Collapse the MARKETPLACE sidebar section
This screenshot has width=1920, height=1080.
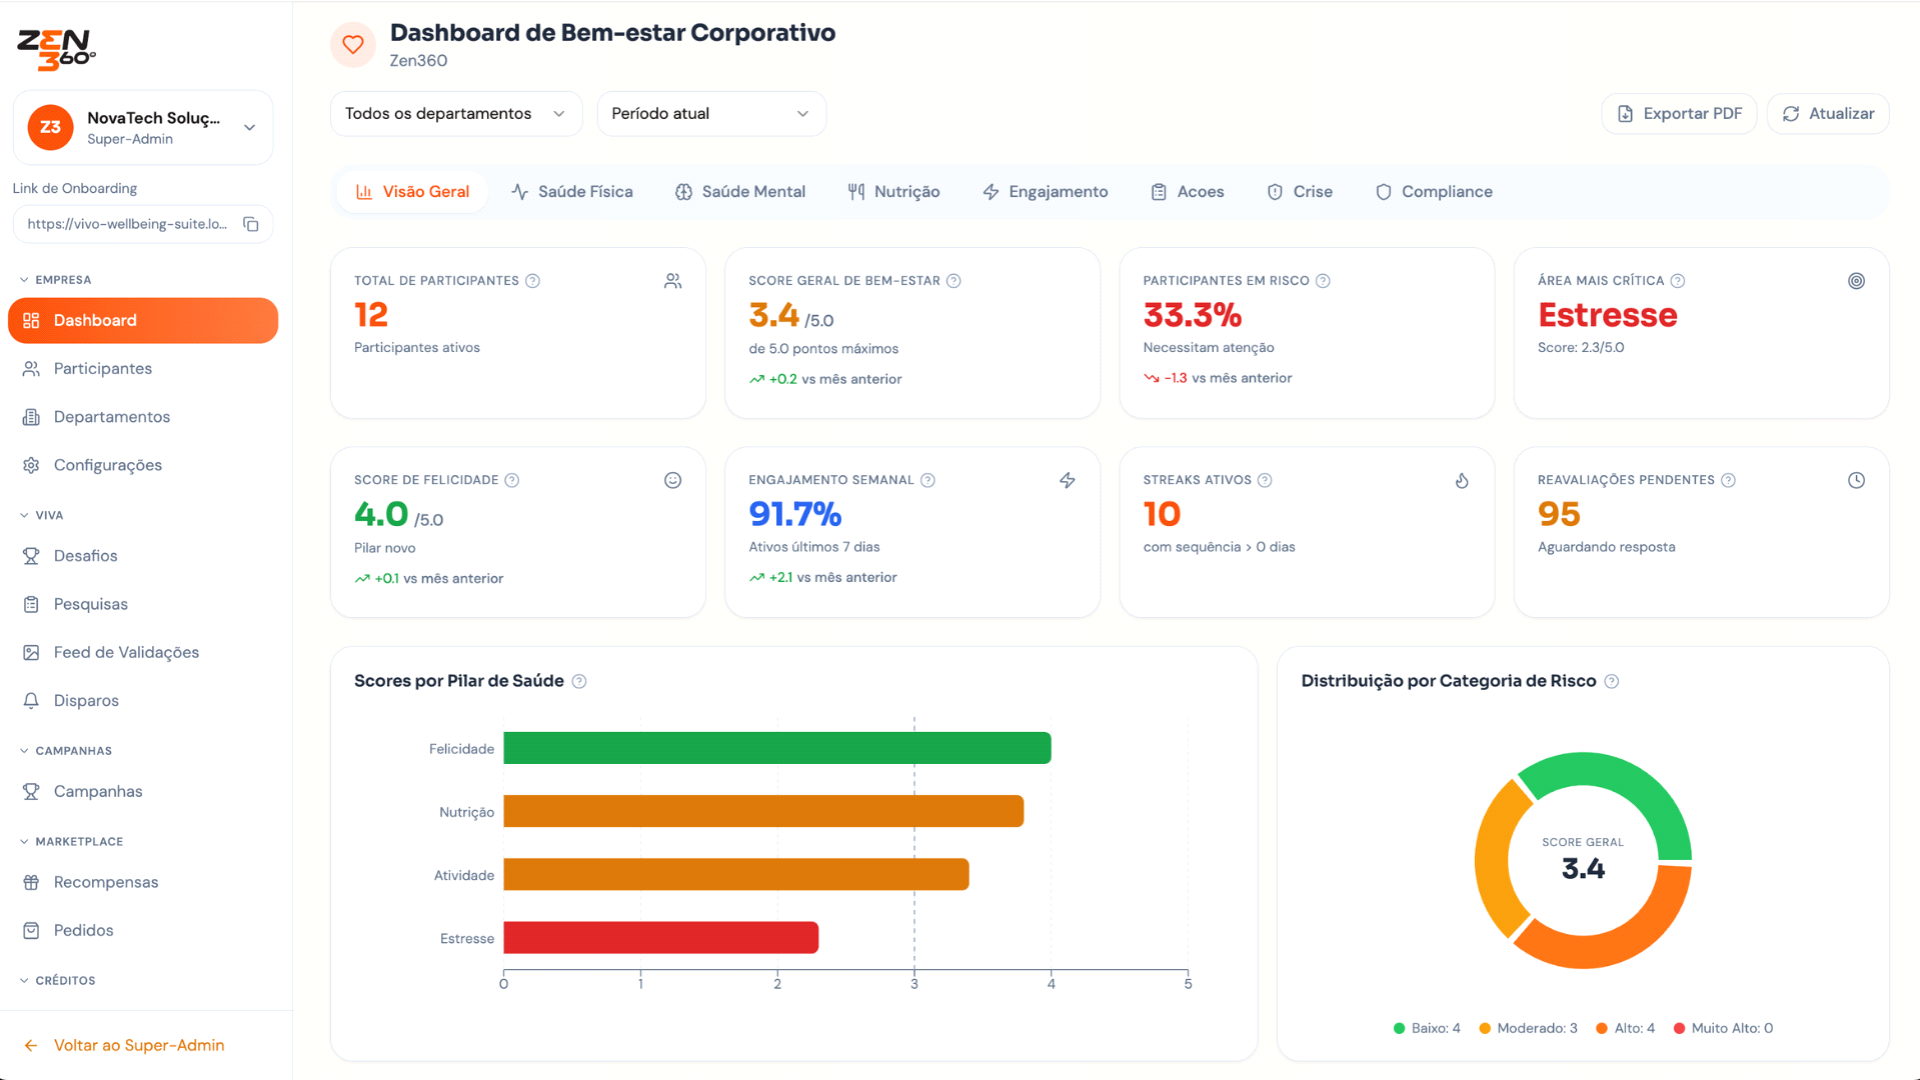click(72, 842)
